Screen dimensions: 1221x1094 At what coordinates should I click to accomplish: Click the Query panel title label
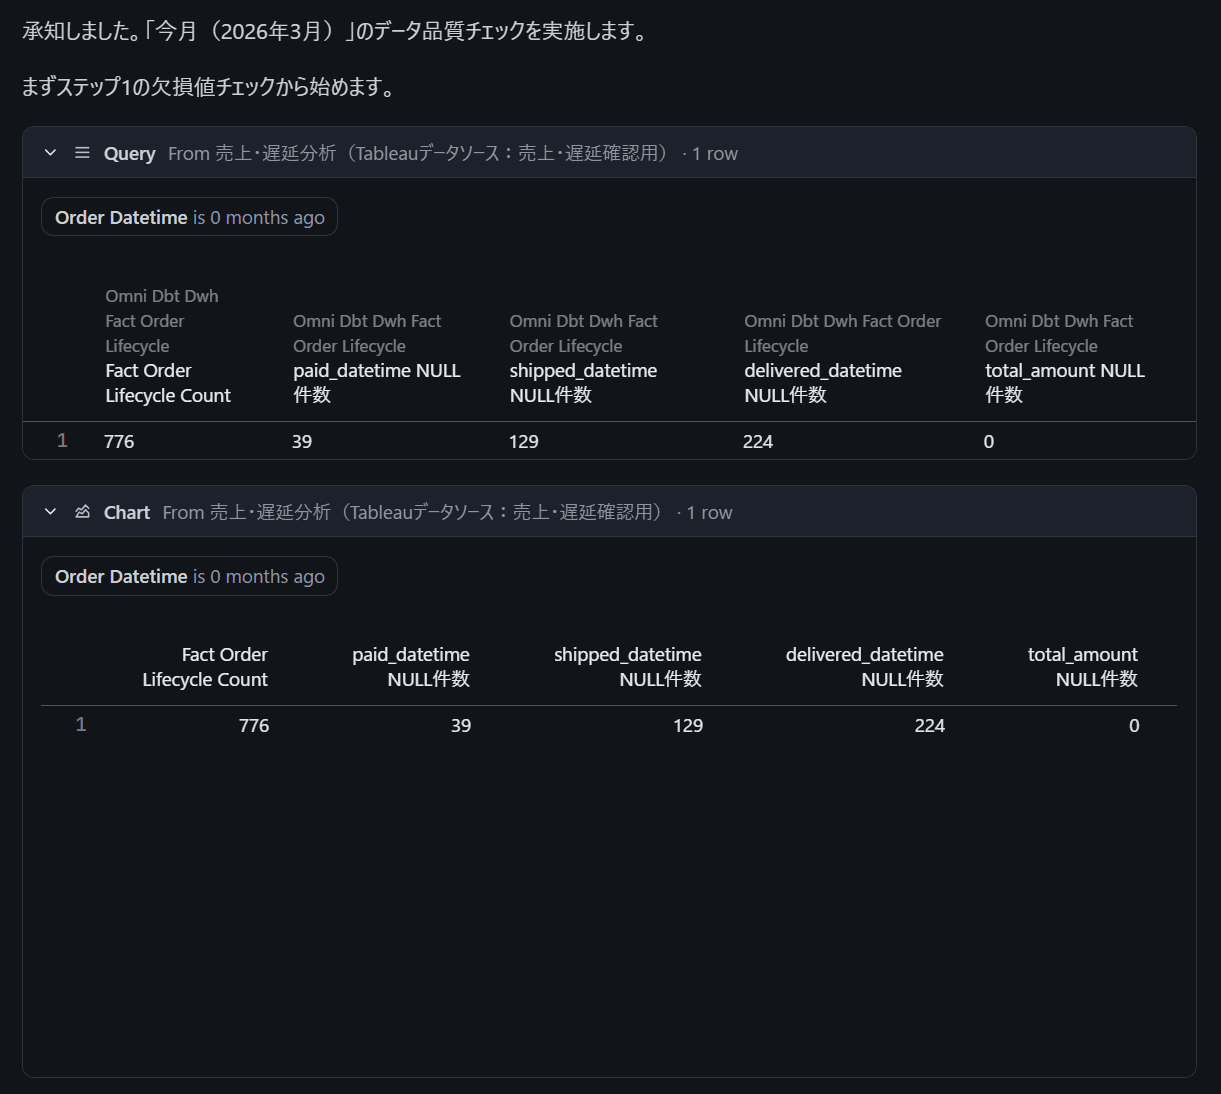pyautogui.click(x=129, y=153)
